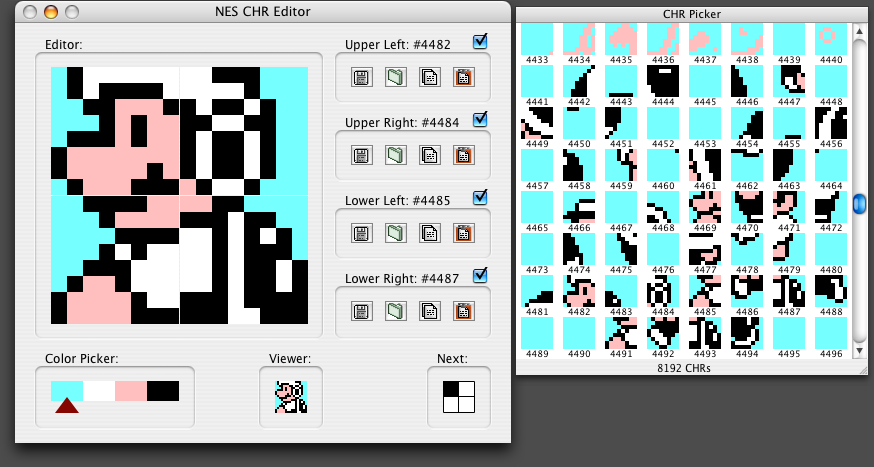The image size is (874, 467).
Task: Select CHR tile 4486 in CHR Picker
Action: tap(747, 291)
